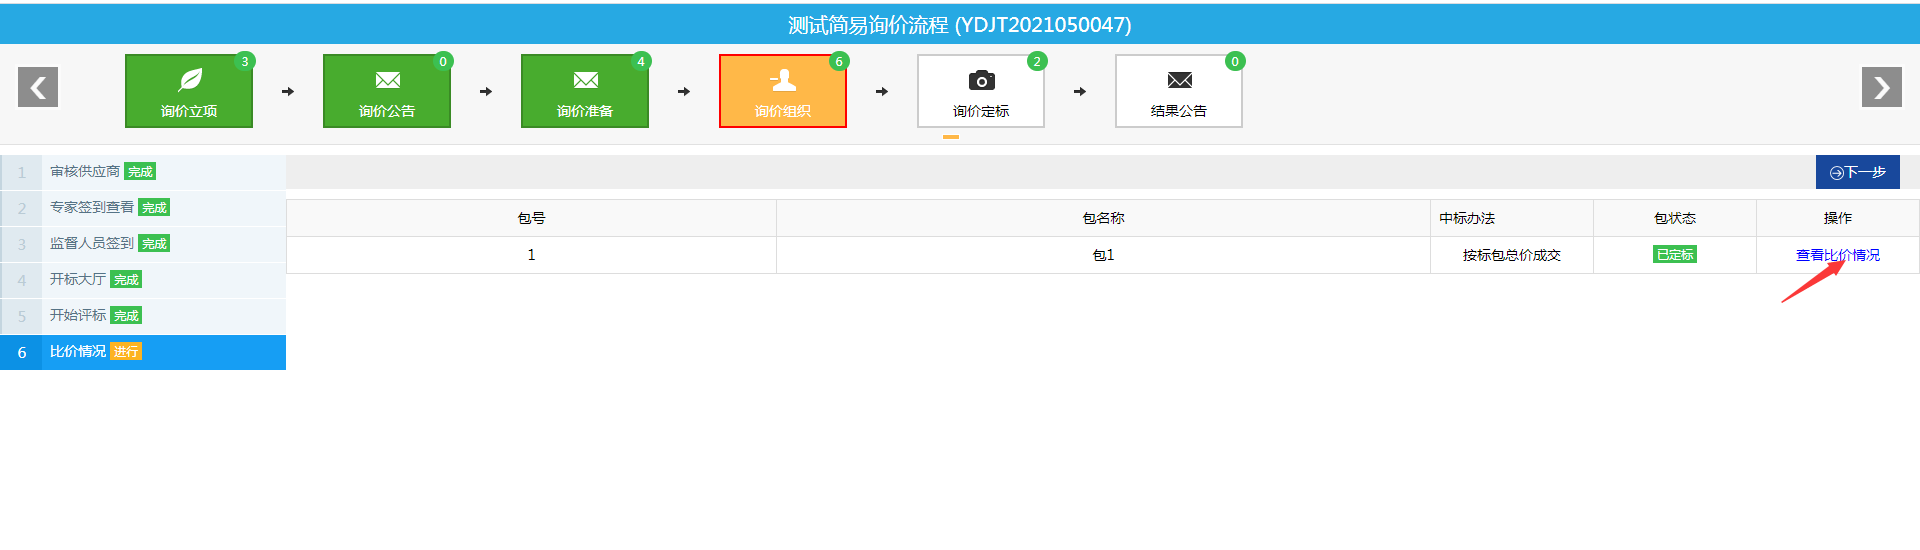The width and height of the screenshot is (1920, 550).
Task: Select sidebar item 审核供应商
Action: (x=143, y=172)
